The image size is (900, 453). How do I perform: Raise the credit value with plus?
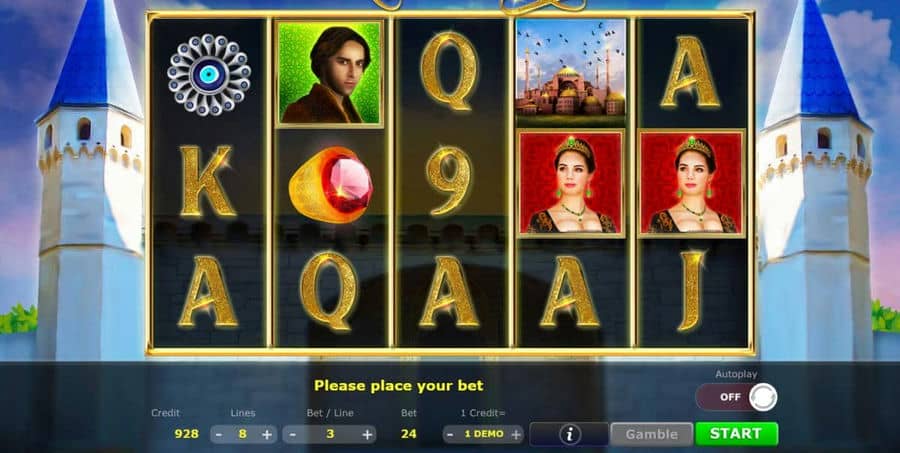[516, 434]
